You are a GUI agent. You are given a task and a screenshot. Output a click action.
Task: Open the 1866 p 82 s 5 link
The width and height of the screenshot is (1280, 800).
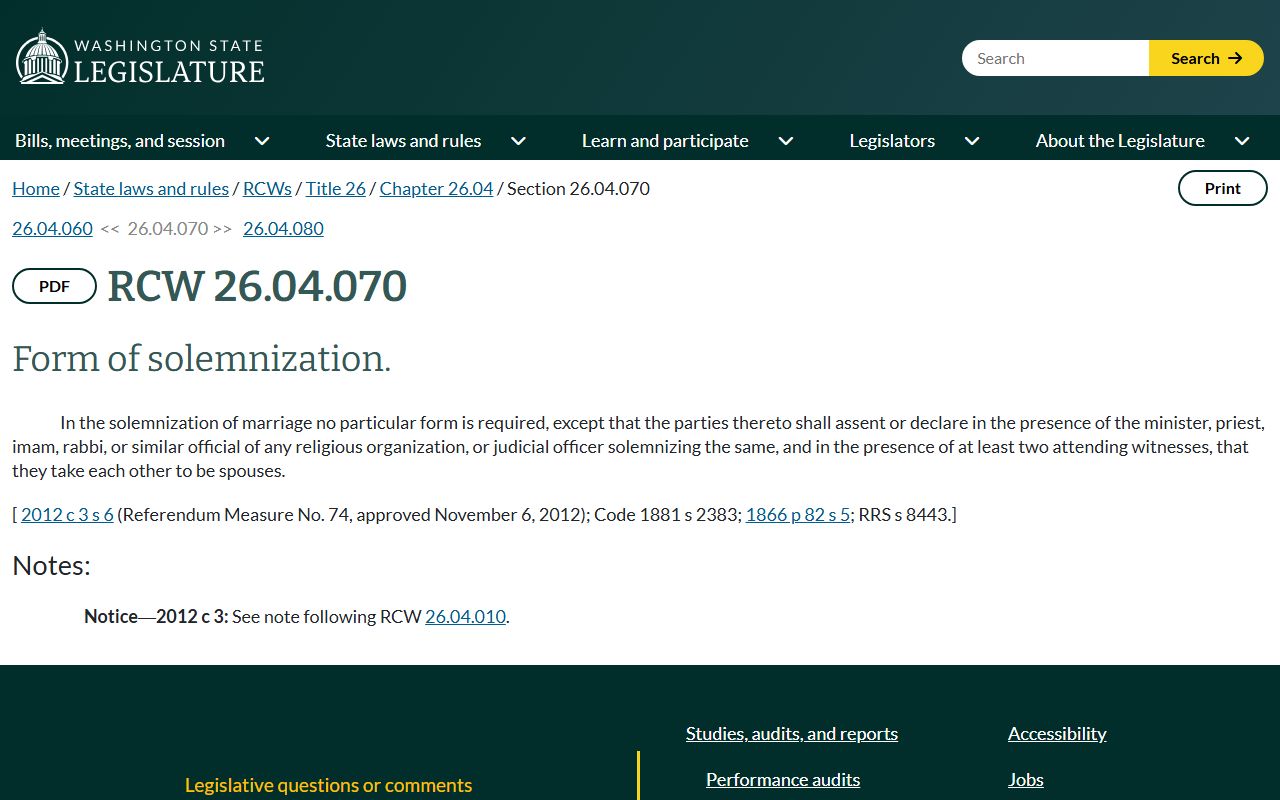click(798, 514)
